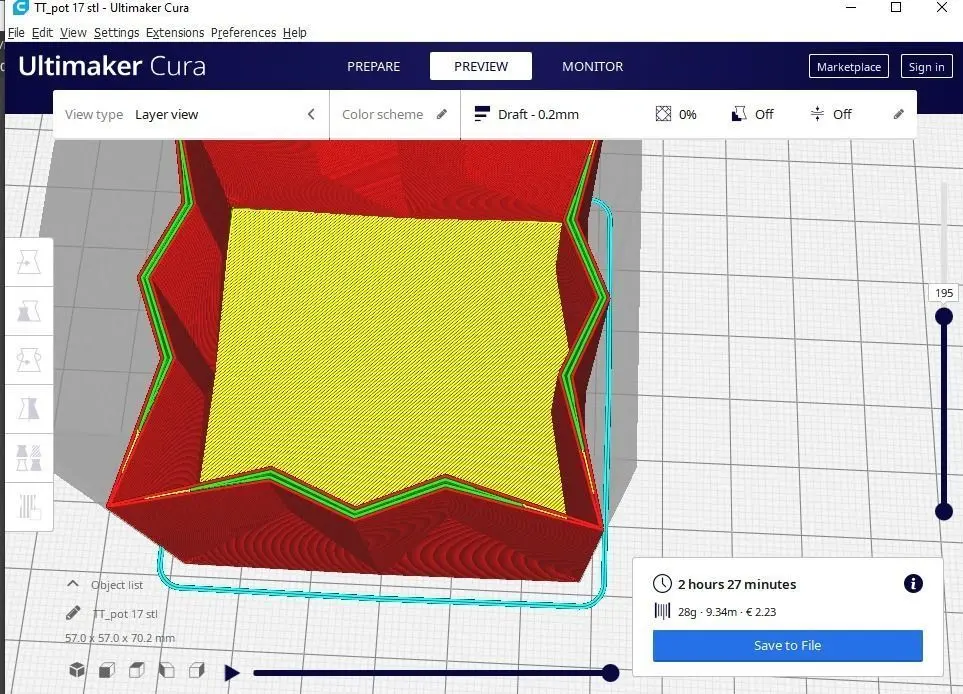Image resolution: width=963 pixels, height=694 pixels.
Task: Open Per Model Settings tool
Action: pyautogui.click(x=29, y=458)
